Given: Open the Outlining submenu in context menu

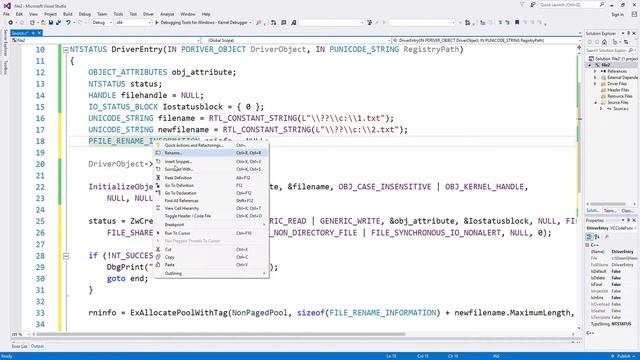Looking at the screenshot, I should [x=211, y=273].
